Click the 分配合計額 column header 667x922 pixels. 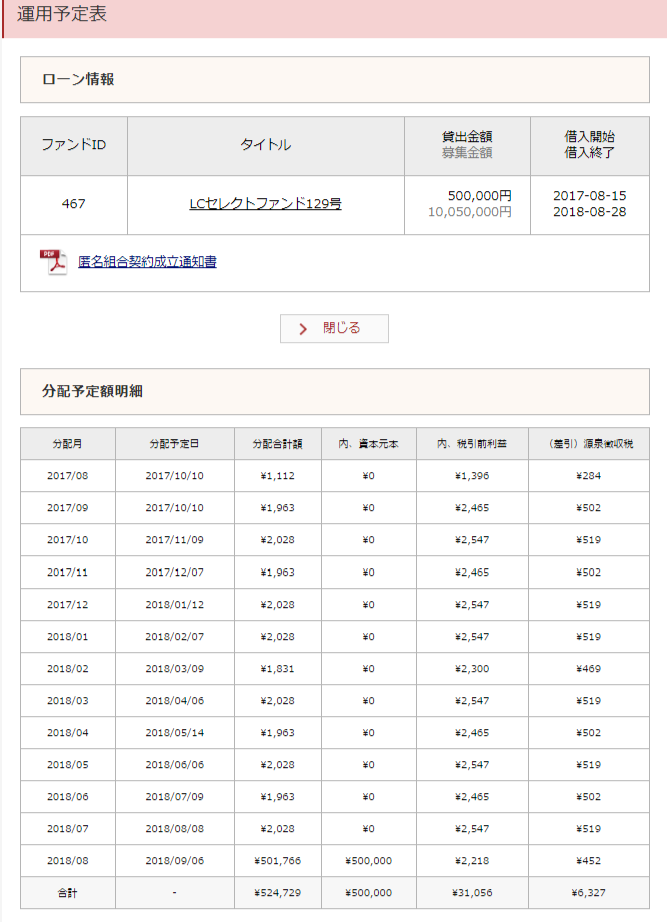coord(278,443)
